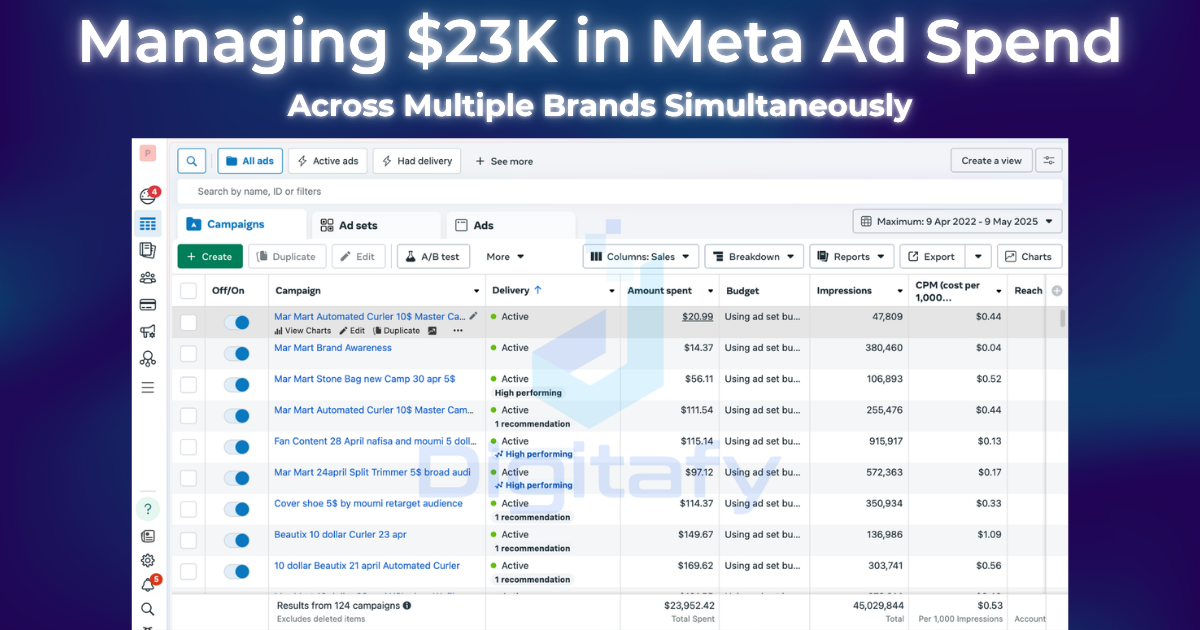This screenshot has height=630, width=1200.
Task: Click the table's vertical scrollbar
Action: tap(1062, 320)
